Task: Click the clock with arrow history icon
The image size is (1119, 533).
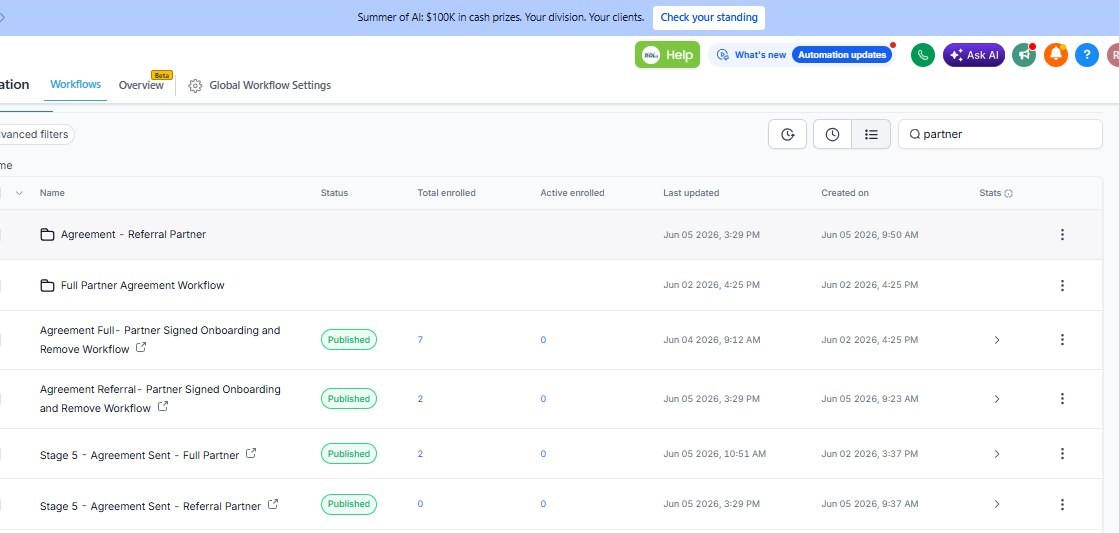Action: click(787, 134)
